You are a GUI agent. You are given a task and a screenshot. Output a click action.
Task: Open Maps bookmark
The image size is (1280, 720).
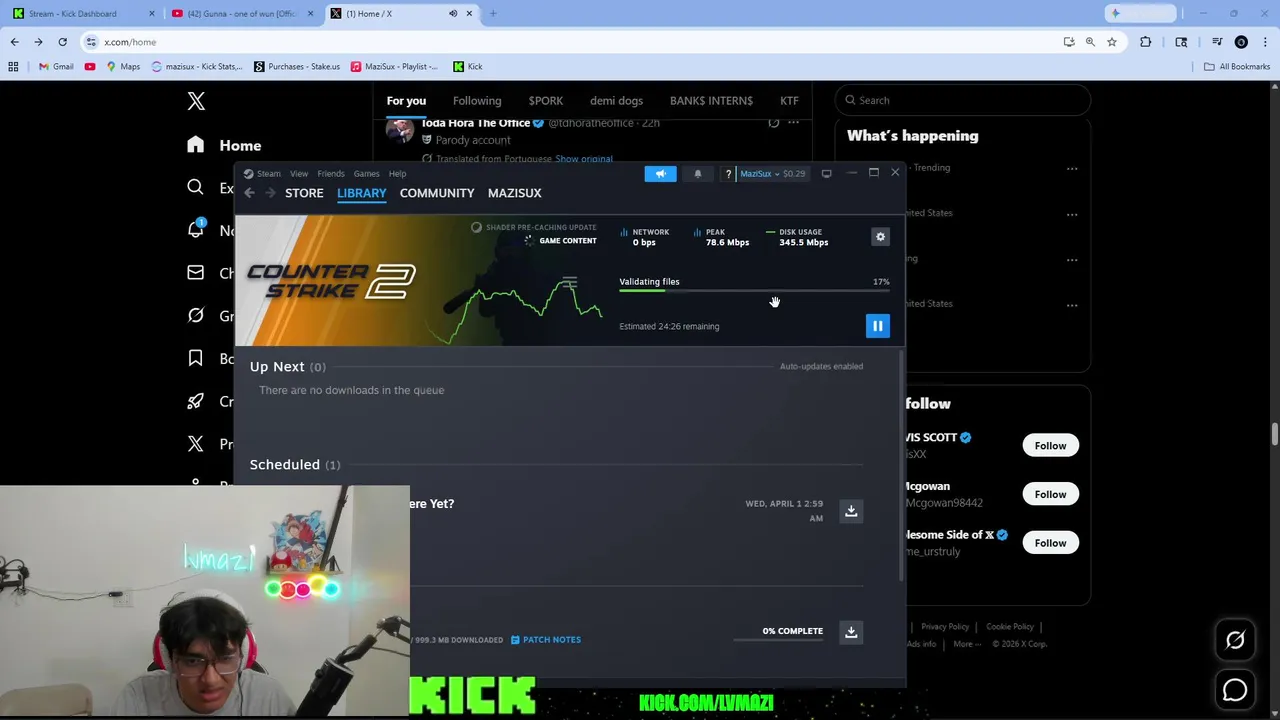[x=123, y=67]
